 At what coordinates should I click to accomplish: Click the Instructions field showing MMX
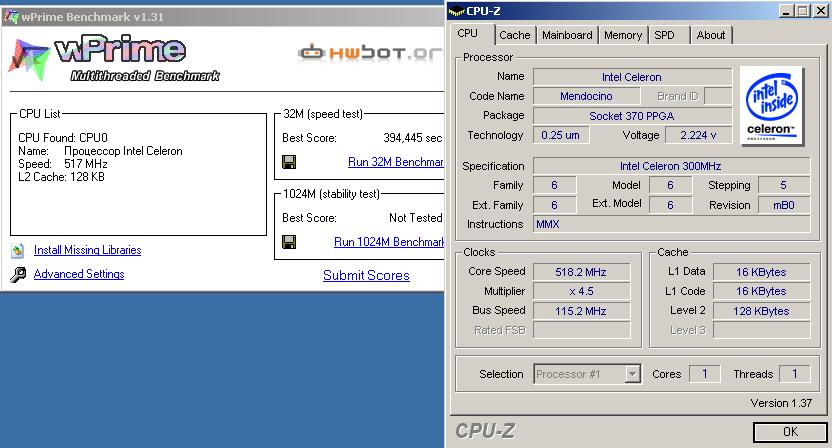pos(671,224)
